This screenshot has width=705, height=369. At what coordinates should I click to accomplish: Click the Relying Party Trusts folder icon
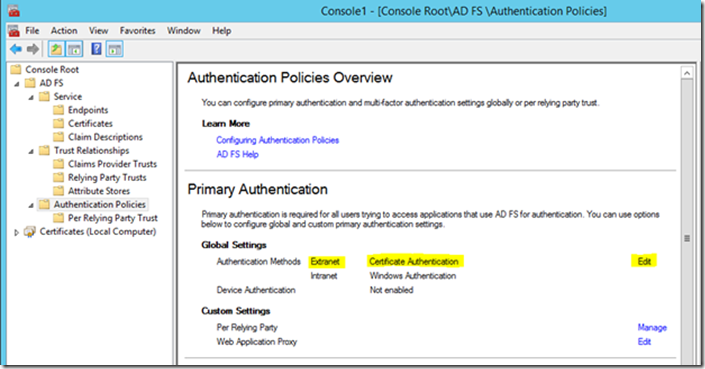(58, 178)
